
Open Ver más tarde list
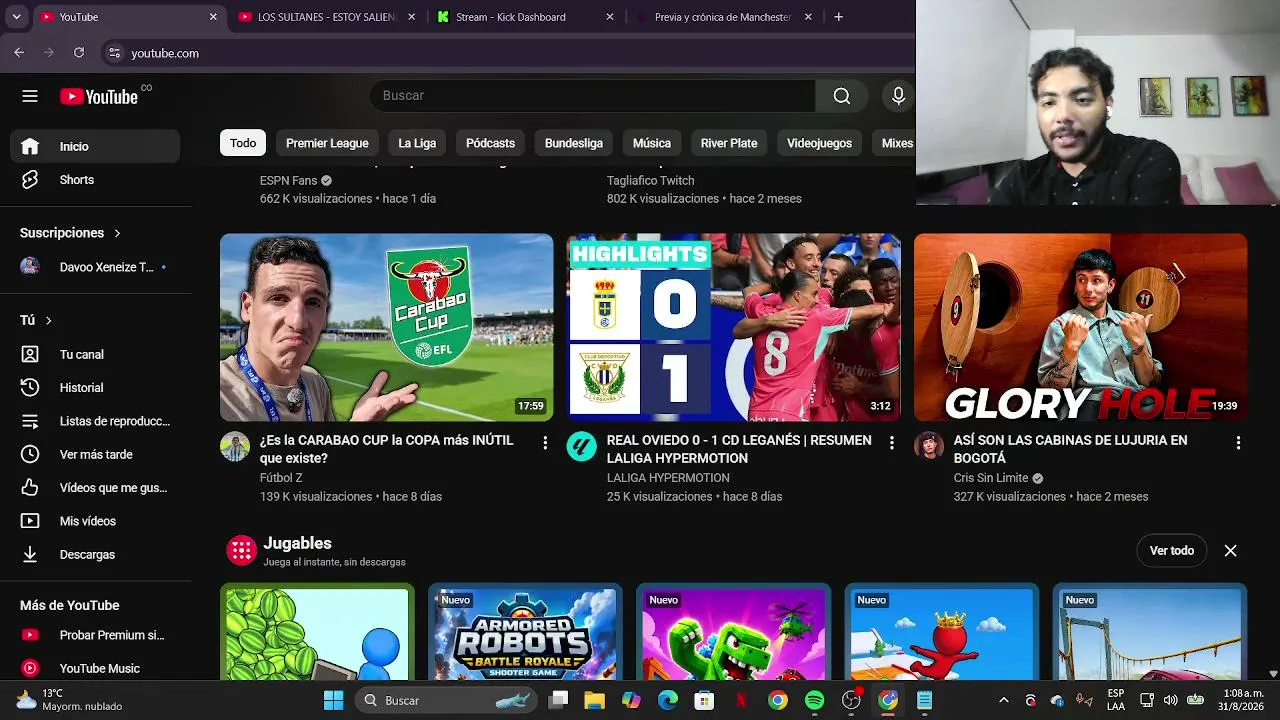[96, 454]
